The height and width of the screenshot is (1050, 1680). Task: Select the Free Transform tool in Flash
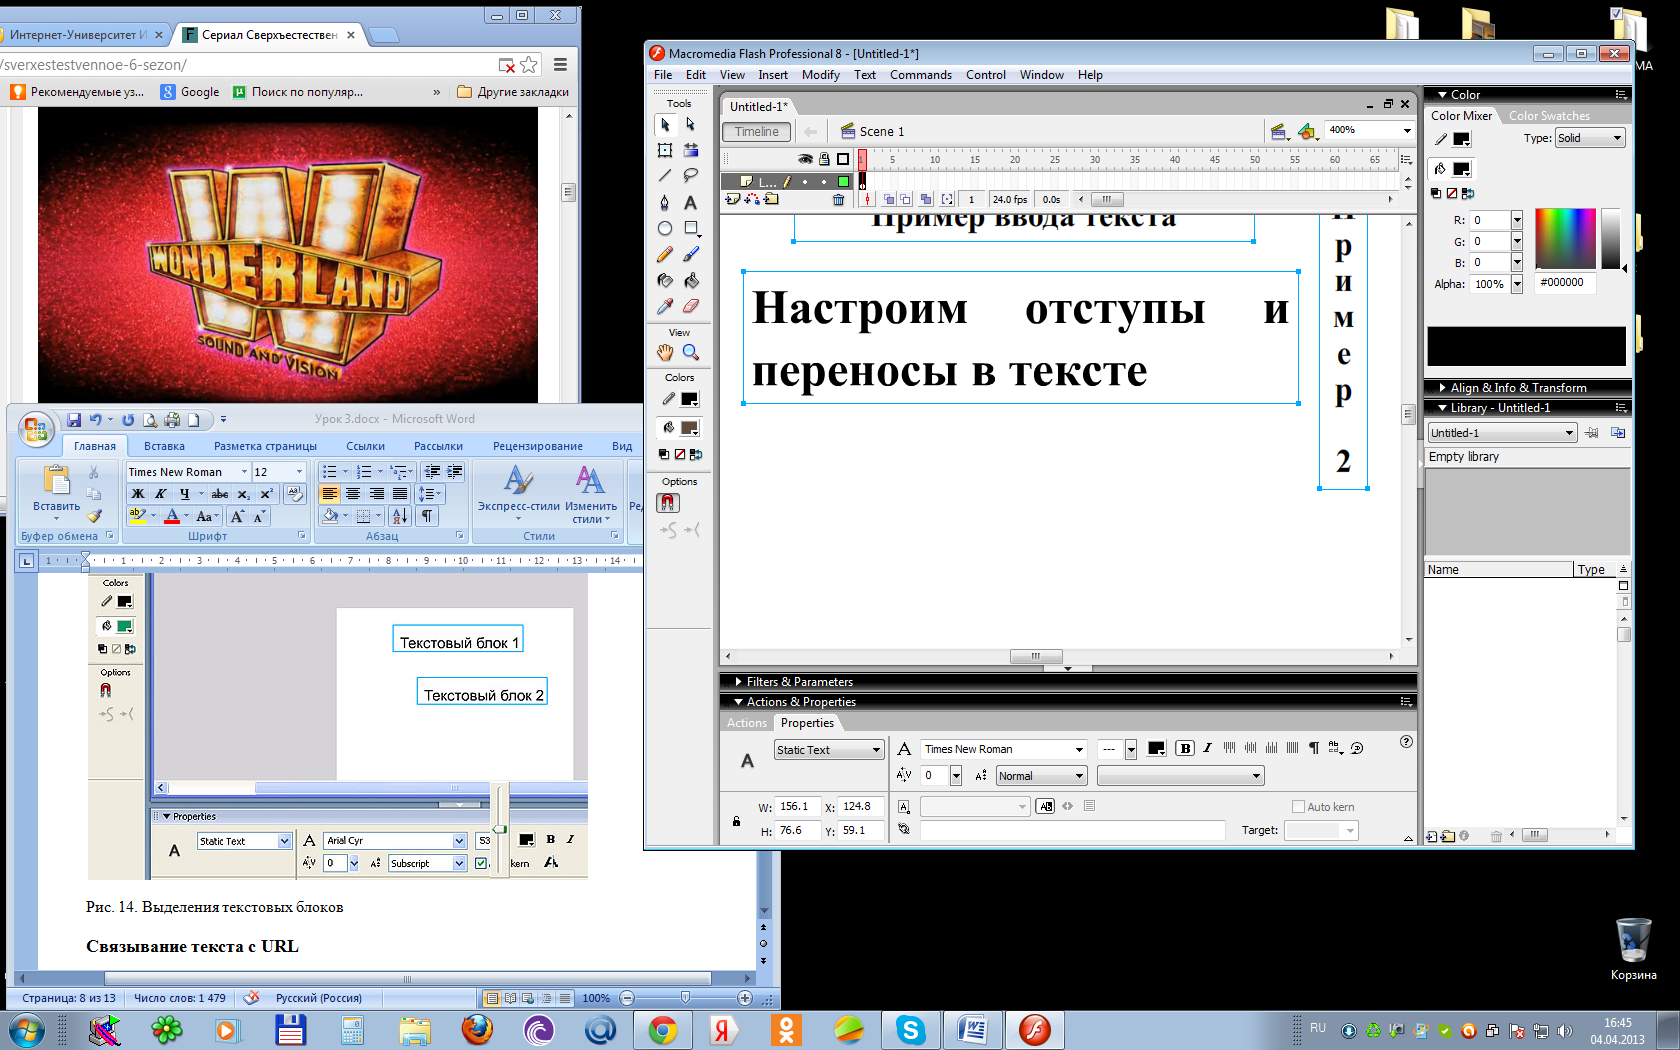pyautogui.click(x=665, y=150)
